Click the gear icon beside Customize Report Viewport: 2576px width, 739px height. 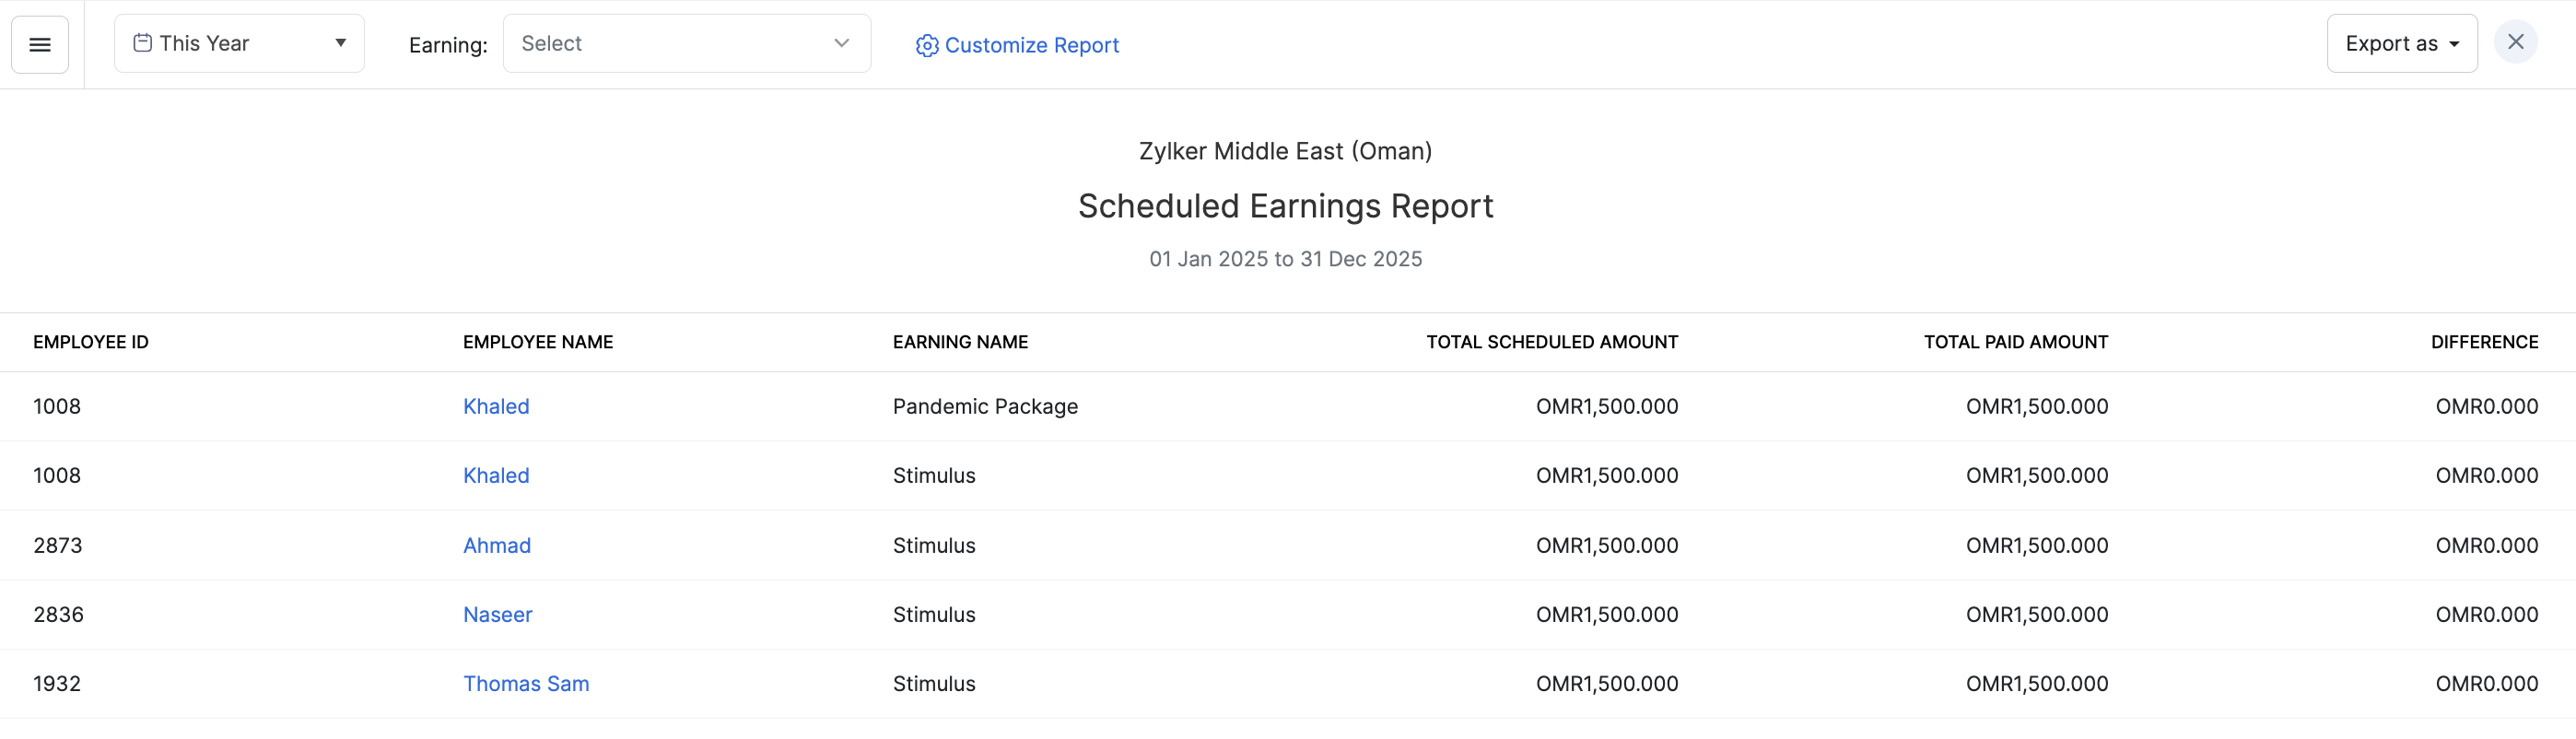[926, 46]
